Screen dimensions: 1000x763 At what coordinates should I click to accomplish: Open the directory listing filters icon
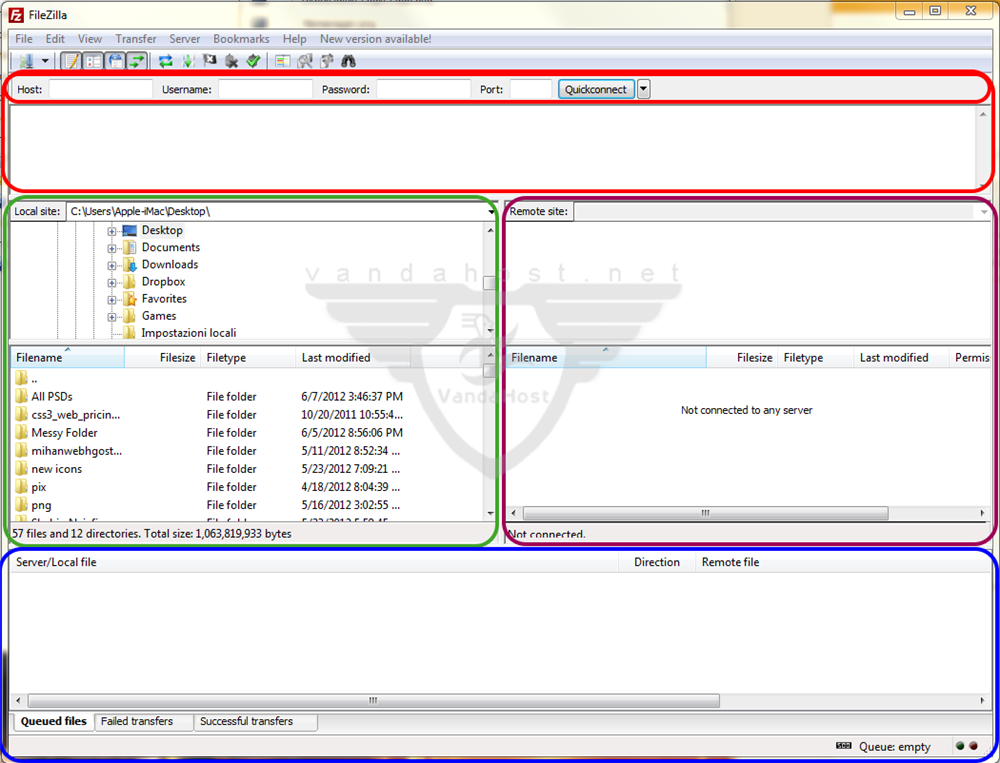[283, 61]
